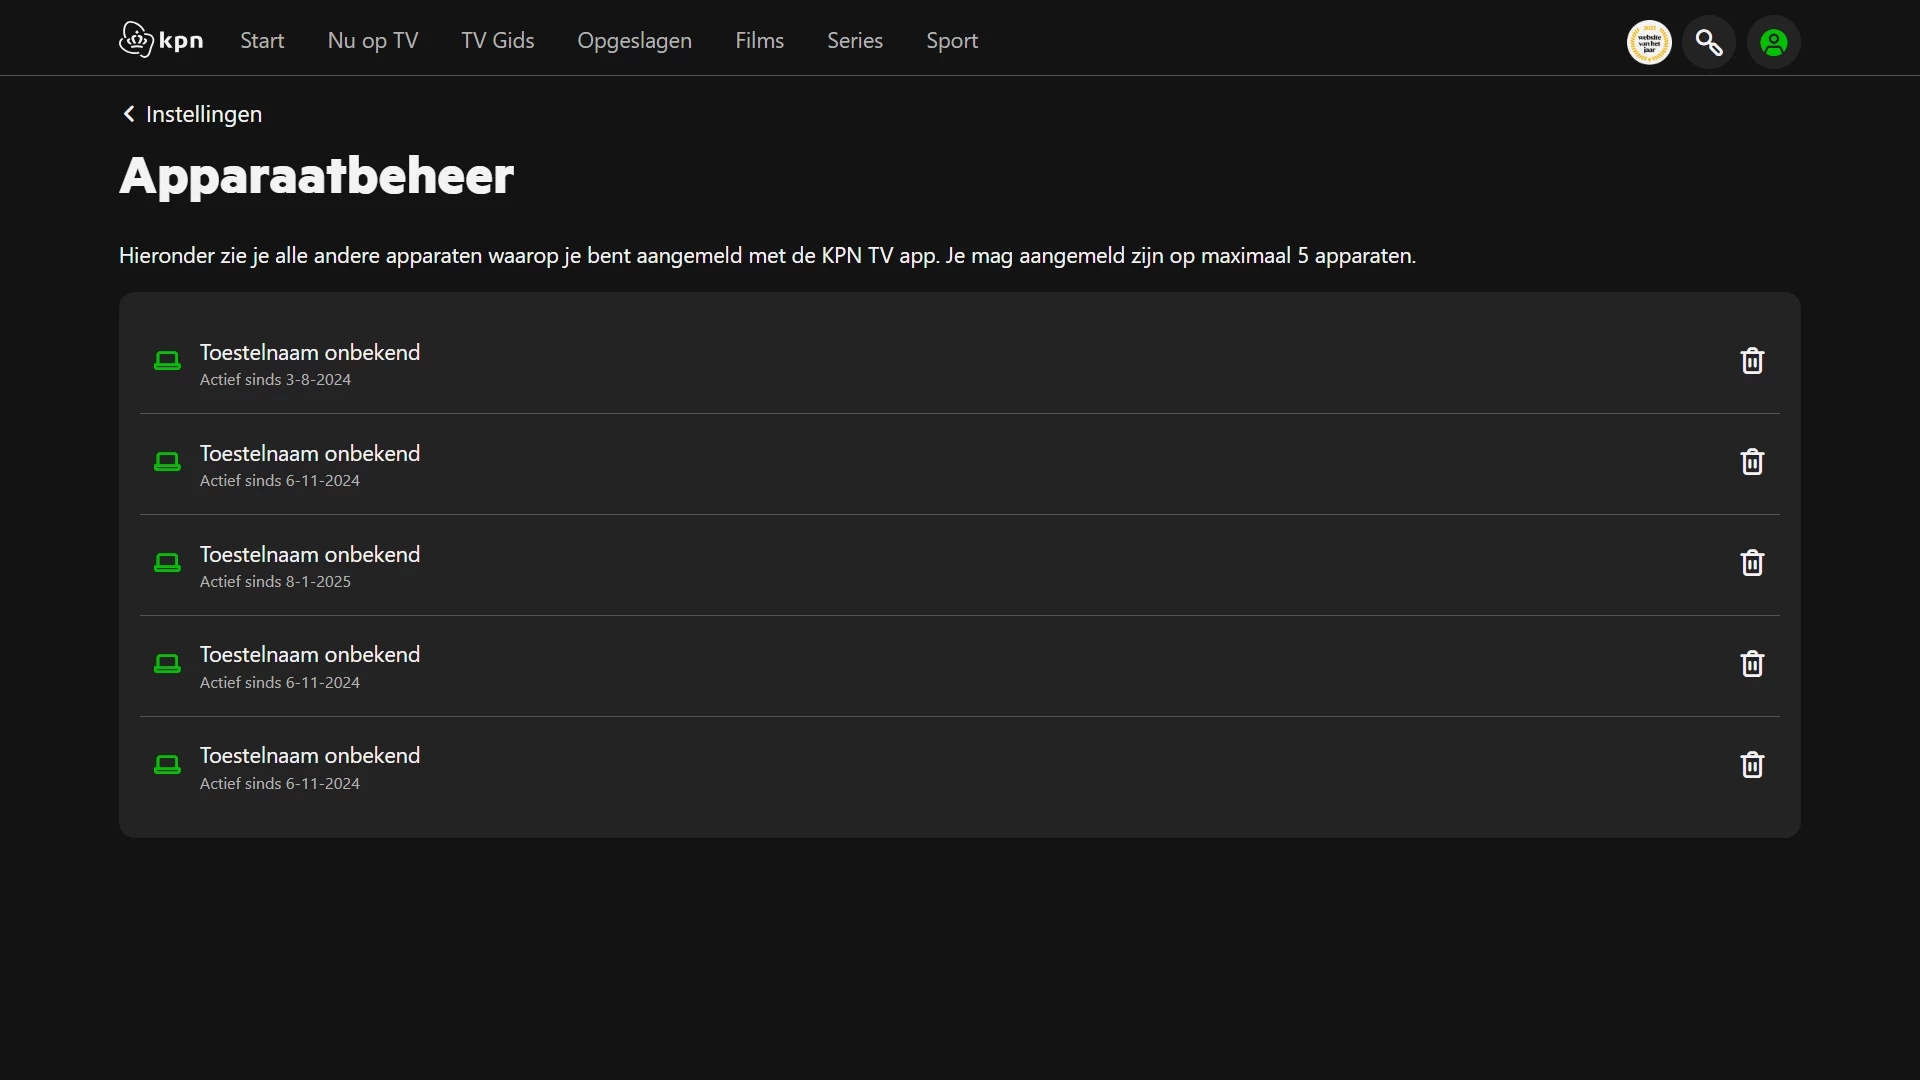The width and height of the screenshot is (1920, 1080).
Task: Open the Start menu item
Action: click(x=262, y=41)
